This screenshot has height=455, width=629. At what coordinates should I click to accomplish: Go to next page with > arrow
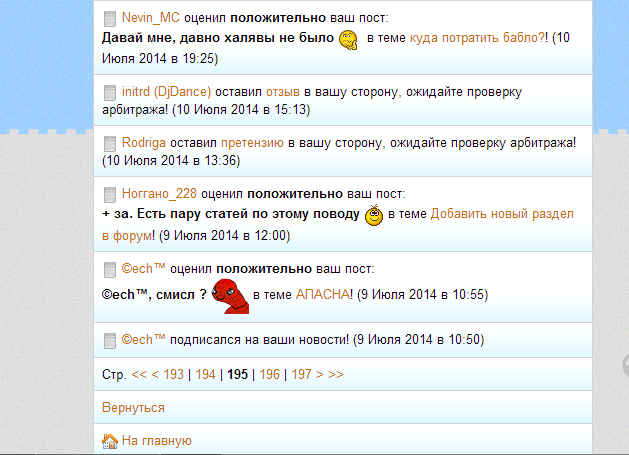(x=320, y=374)
